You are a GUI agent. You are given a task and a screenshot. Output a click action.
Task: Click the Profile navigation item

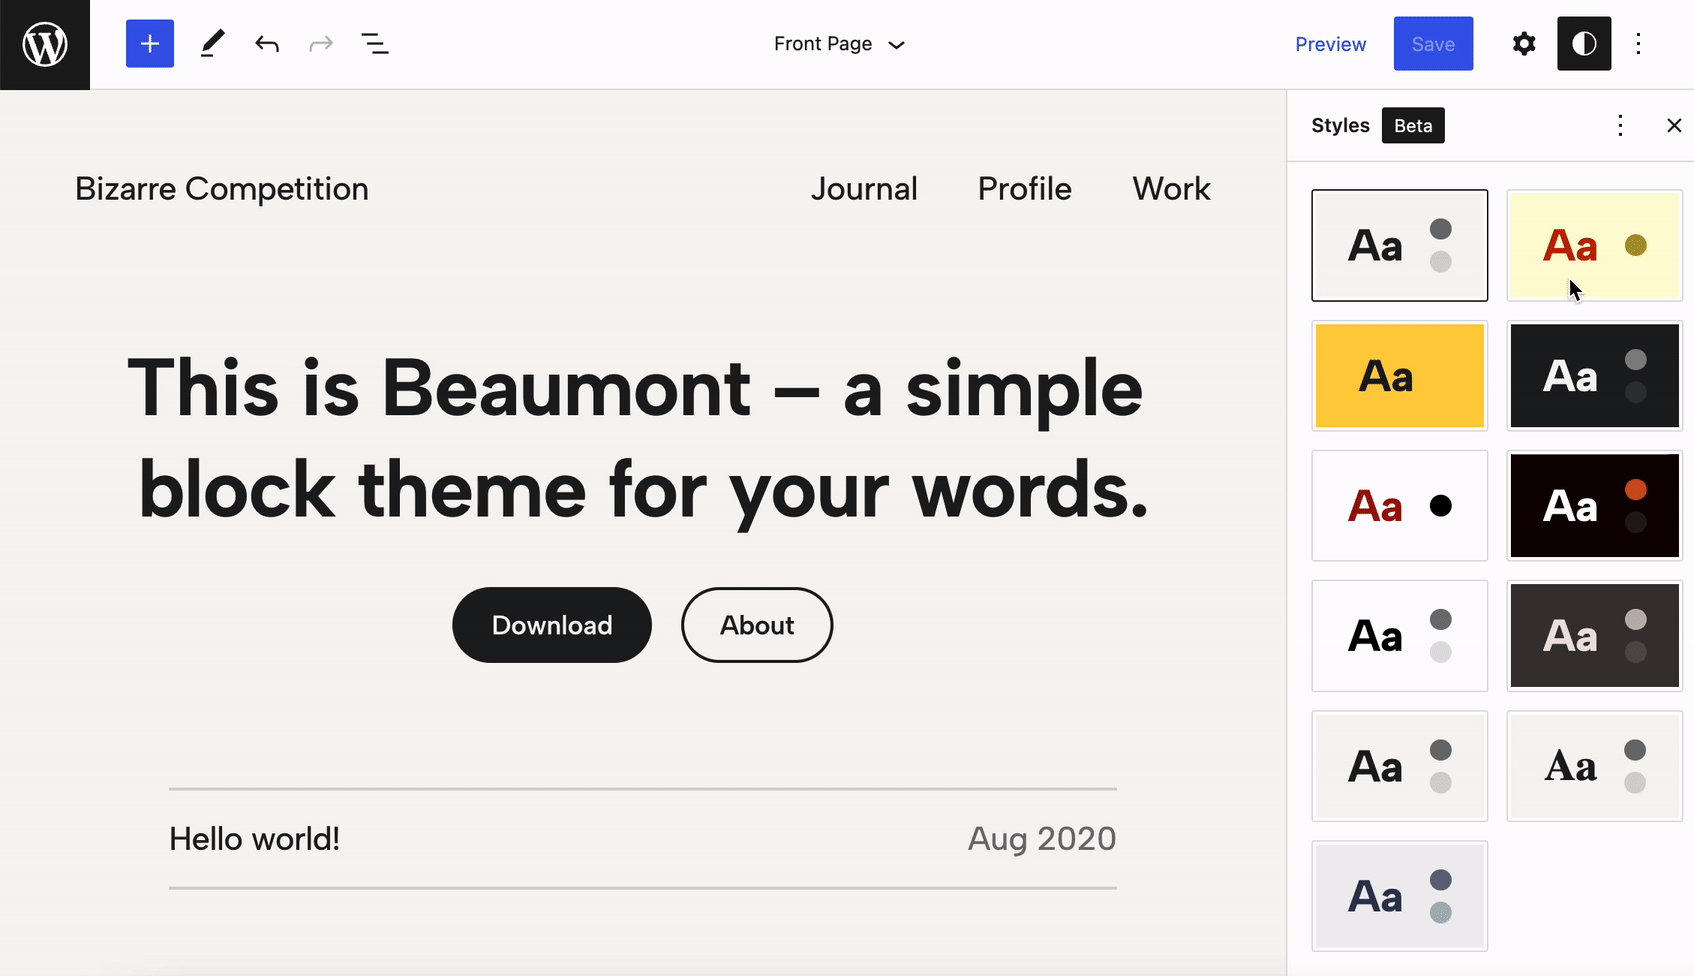click(x=1024, y=189)
